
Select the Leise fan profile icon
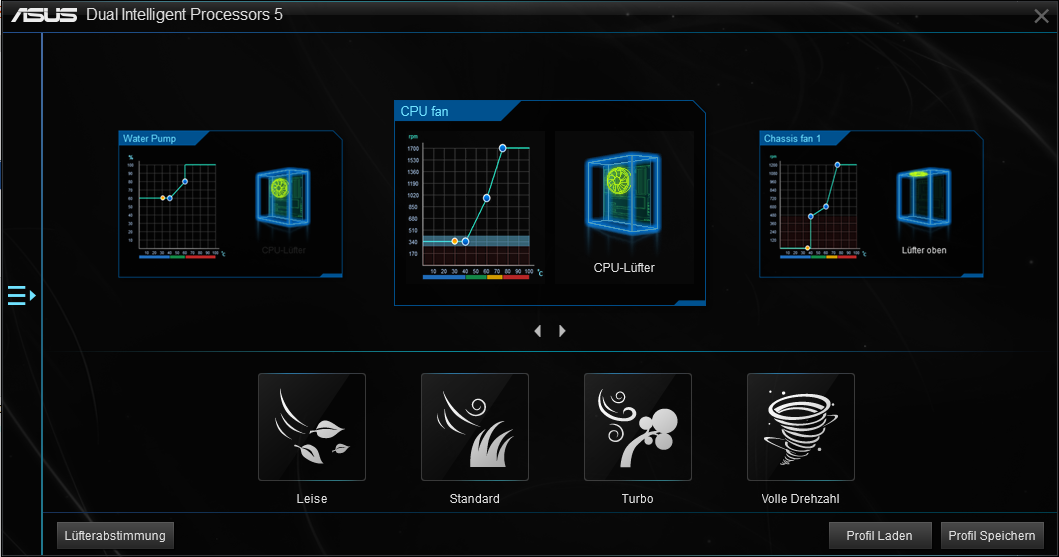312,427
